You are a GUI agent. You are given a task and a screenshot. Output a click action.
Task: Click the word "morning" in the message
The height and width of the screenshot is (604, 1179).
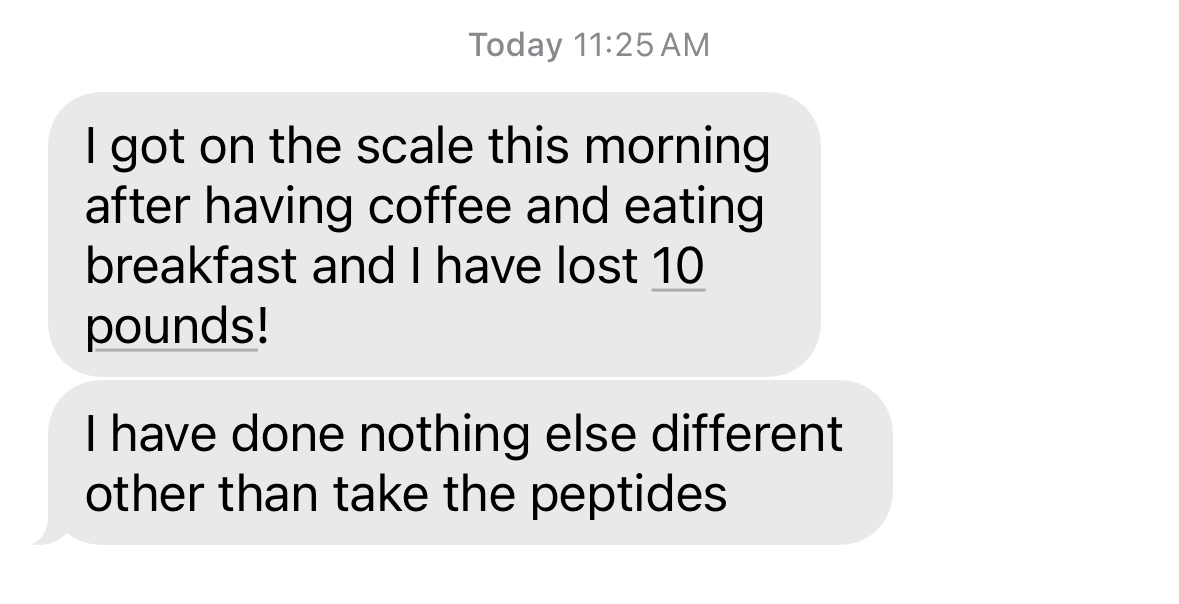[677, 147]
